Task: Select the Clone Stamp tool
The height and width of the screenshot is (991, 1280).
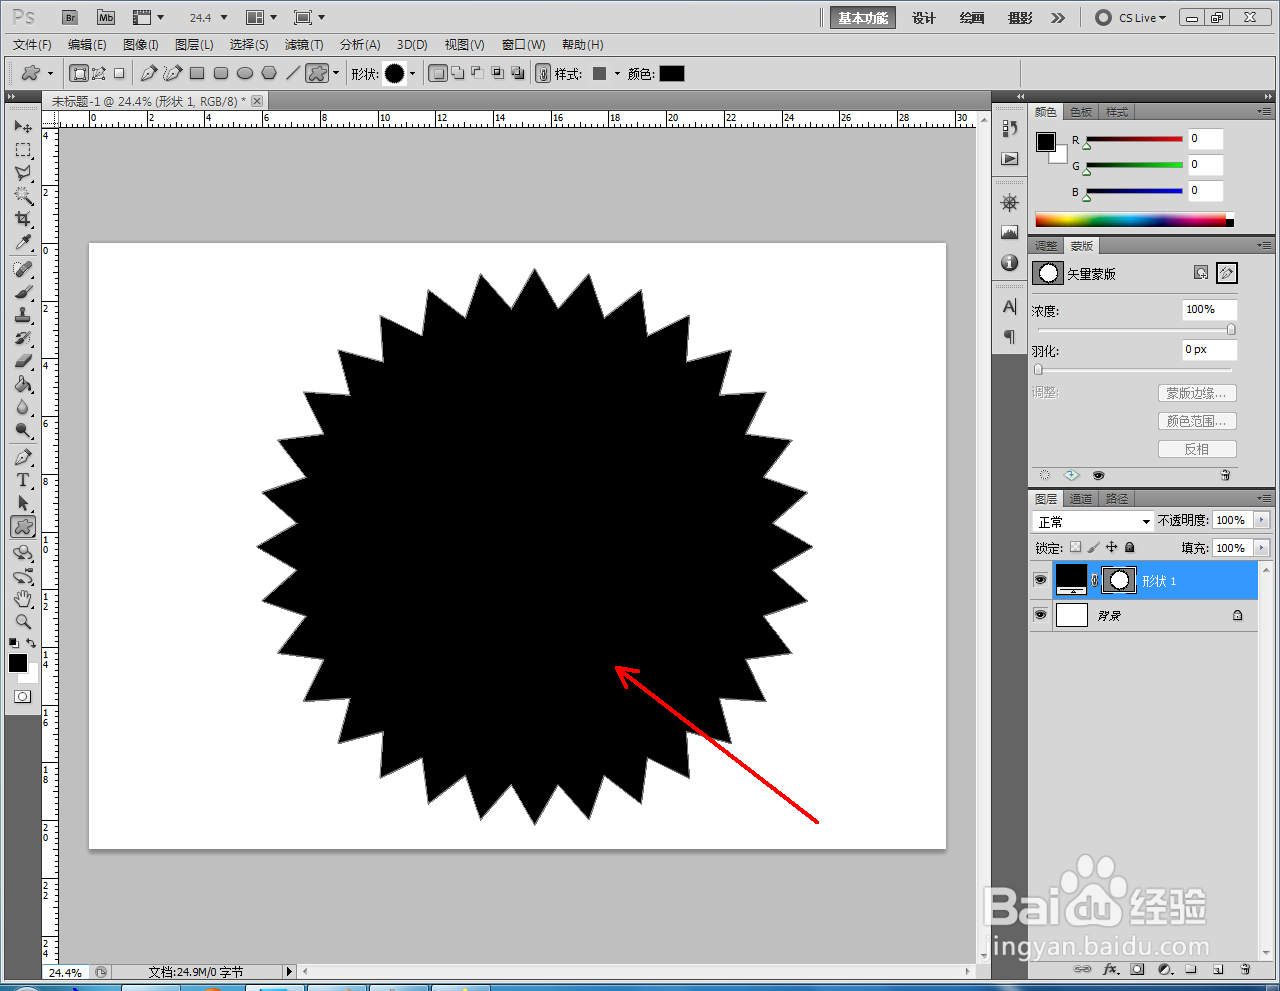Action: pos(23,315)
